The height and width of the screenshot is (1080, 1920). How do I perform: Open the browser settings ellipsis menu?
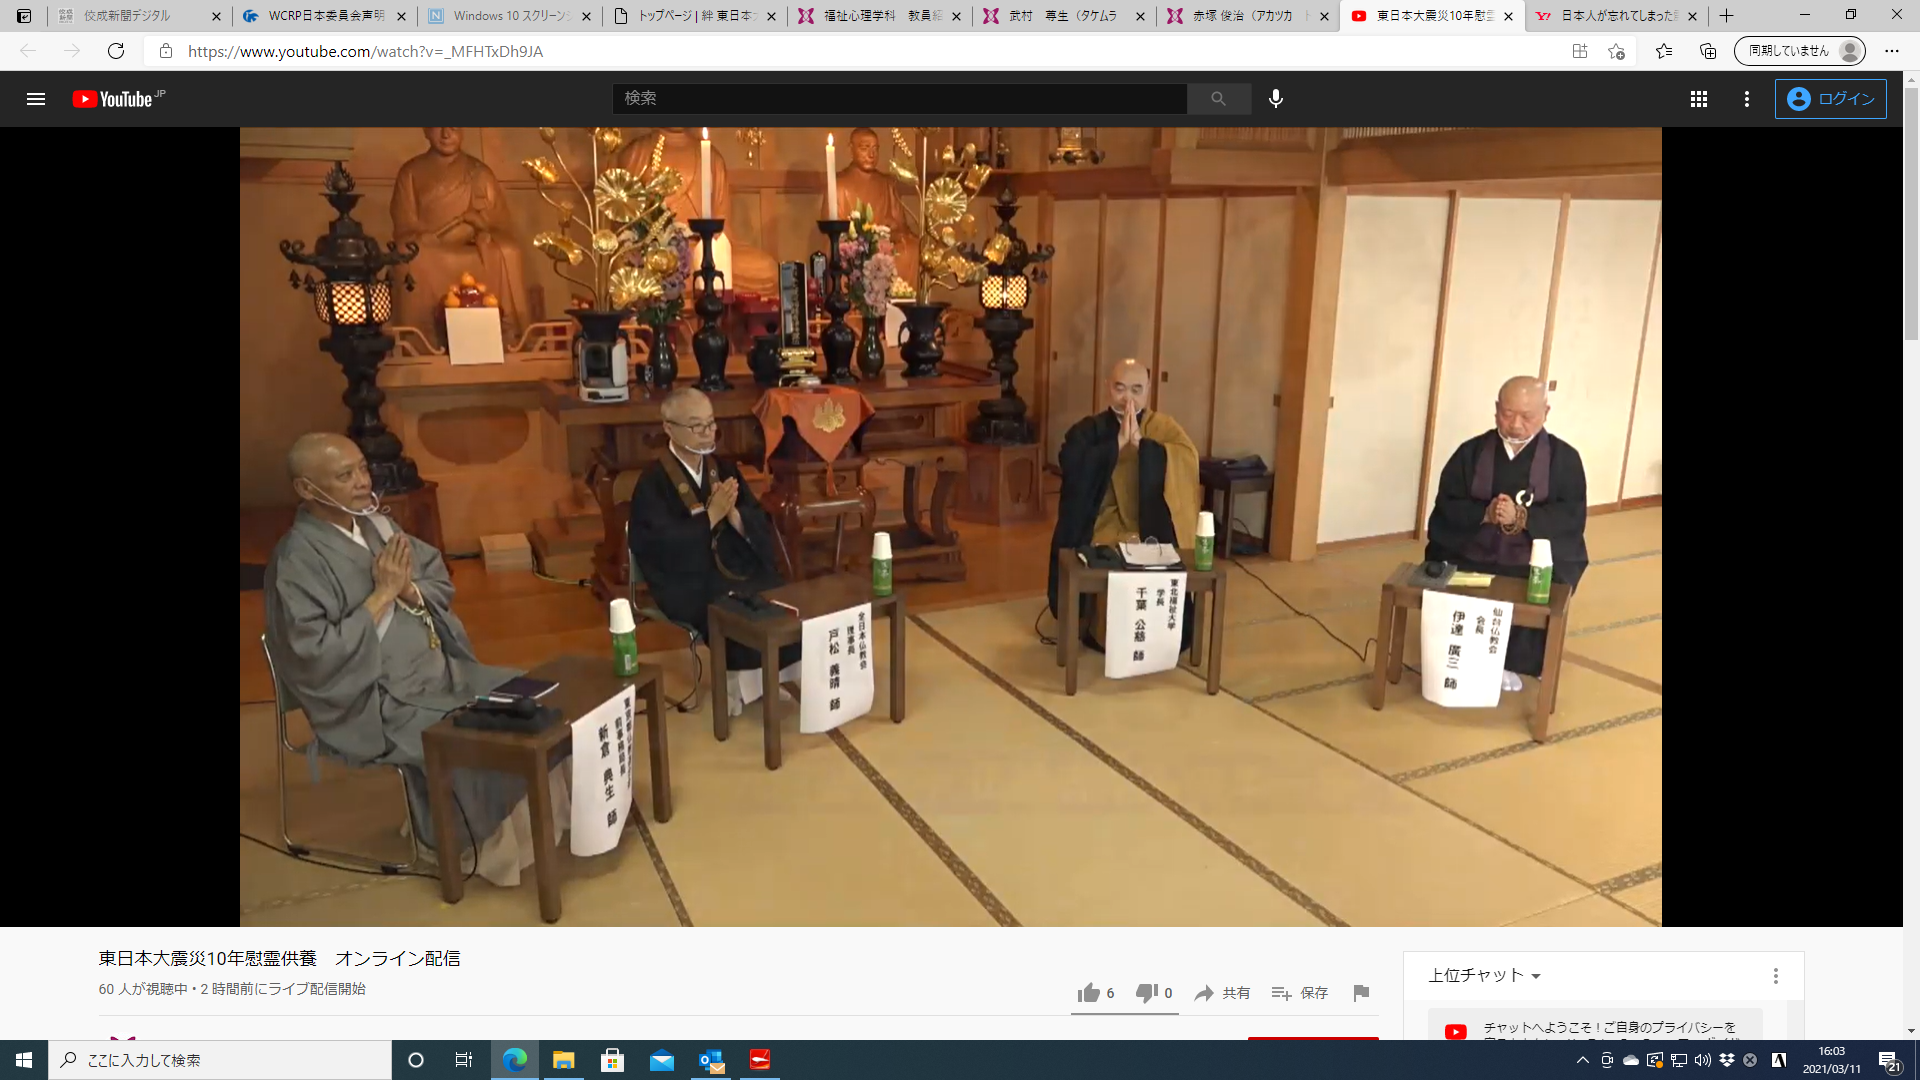[1891, 51]
